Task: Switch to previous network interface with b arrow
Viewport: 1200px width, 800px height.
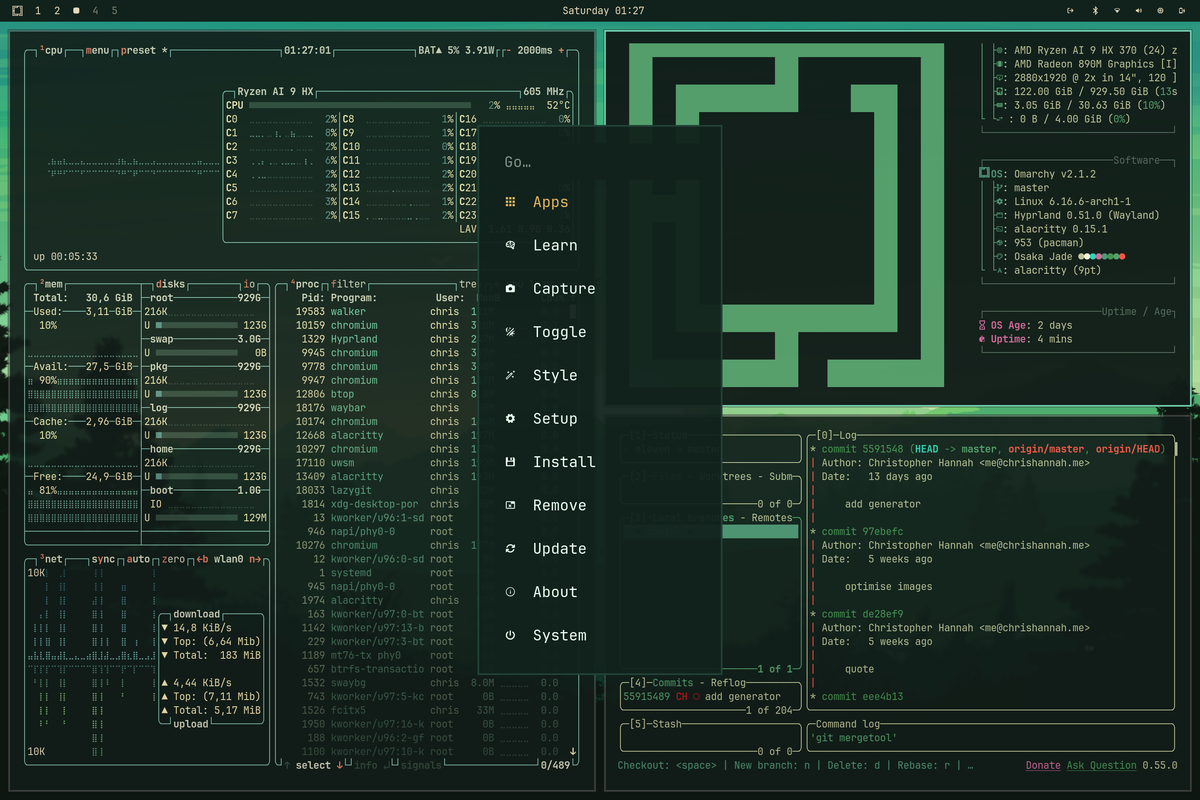Action: point(201,560)
